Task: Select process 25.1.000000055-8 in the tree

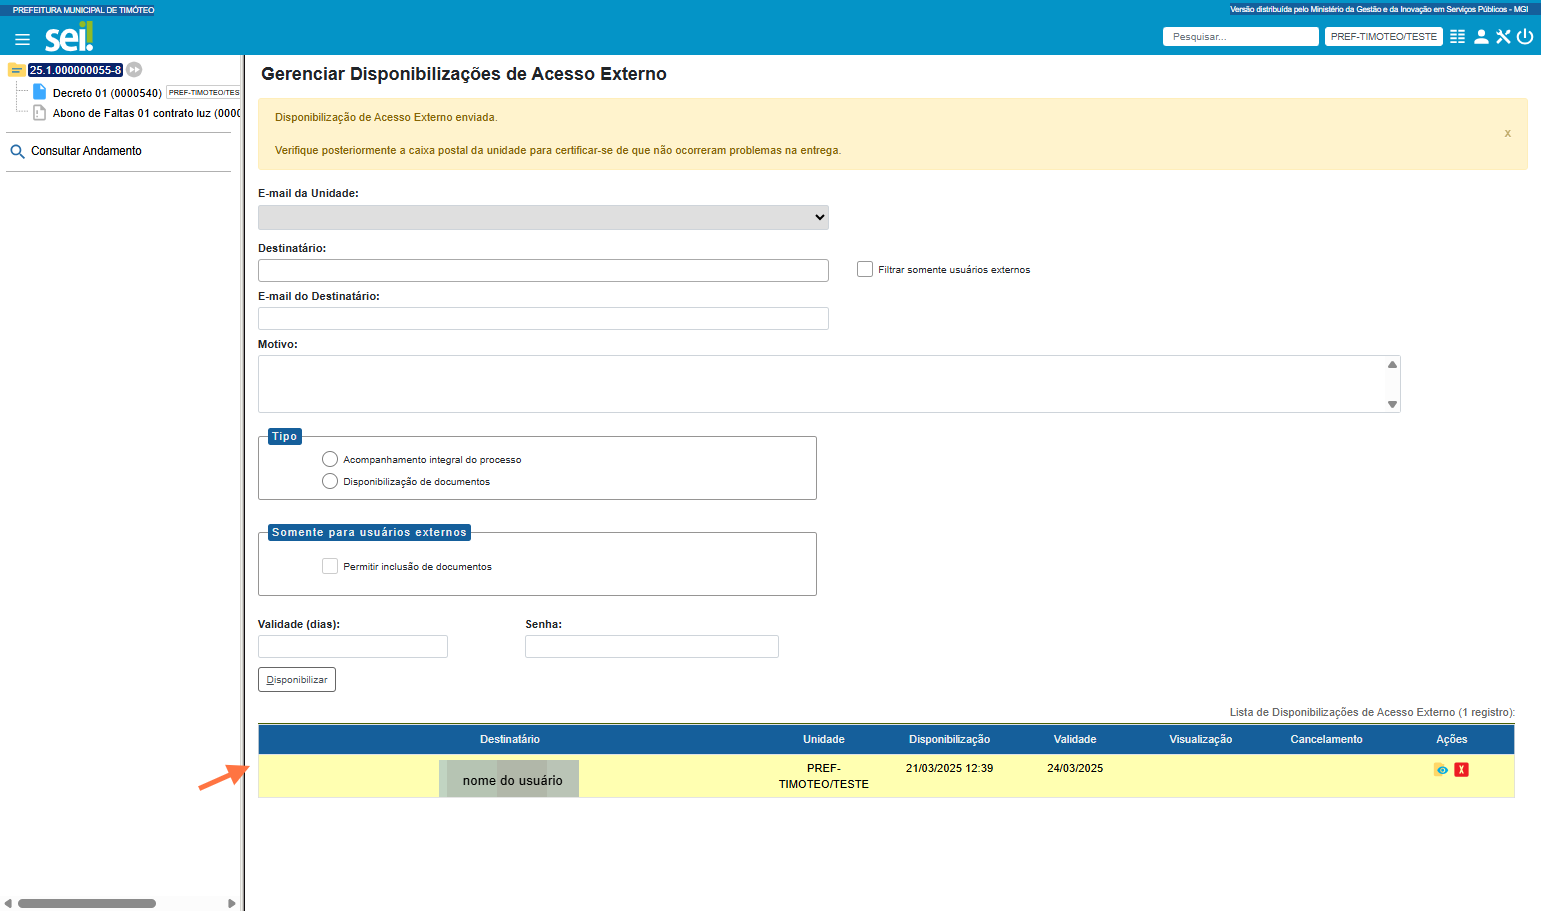Action: point(76,70)
